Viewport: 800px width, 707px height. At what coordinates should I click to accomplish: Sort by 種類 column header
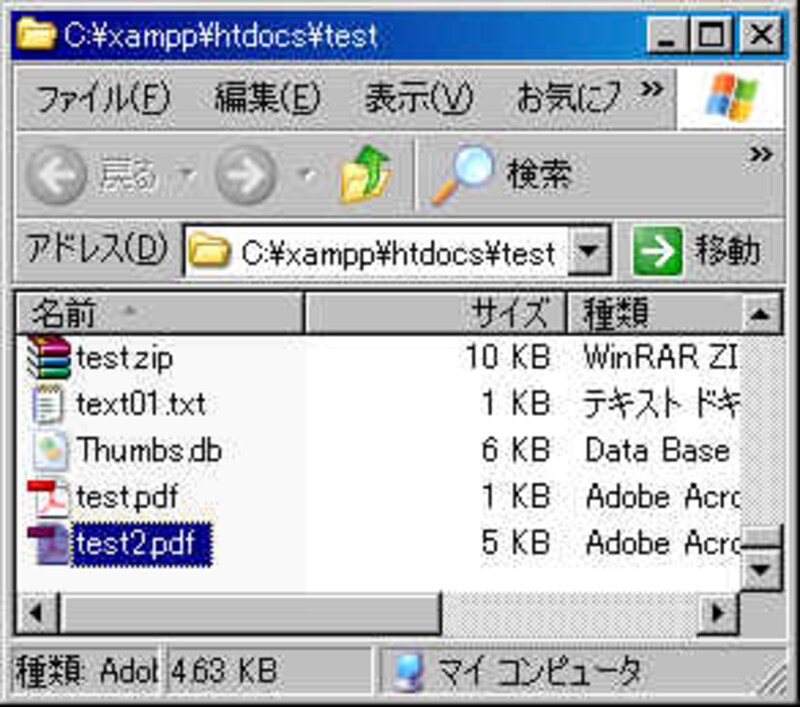point(653,313)
